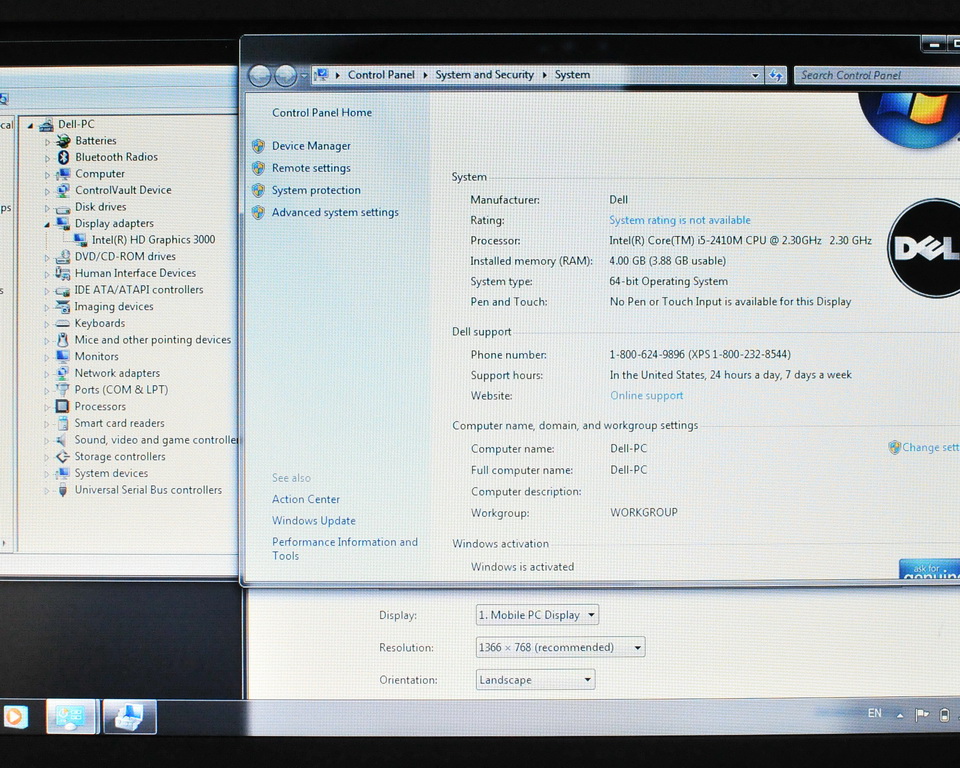The image size is (960, 768).
Task: Collapse the Dell-PC root node
Action: [x=30, y=125]
